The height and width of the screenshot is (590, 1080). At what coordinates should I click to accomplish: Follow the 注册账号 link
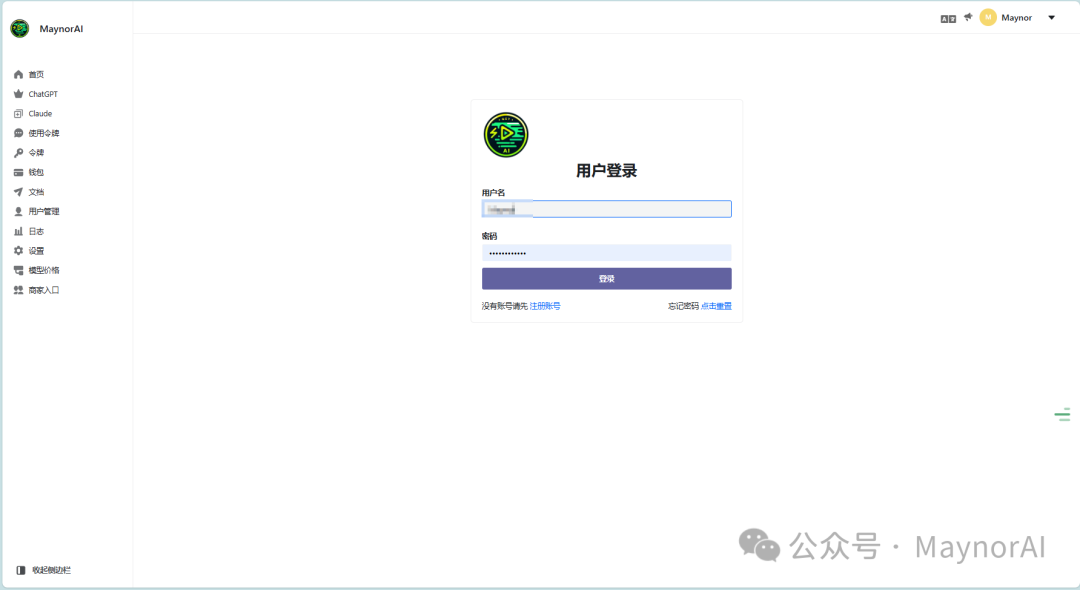[545, 306]
